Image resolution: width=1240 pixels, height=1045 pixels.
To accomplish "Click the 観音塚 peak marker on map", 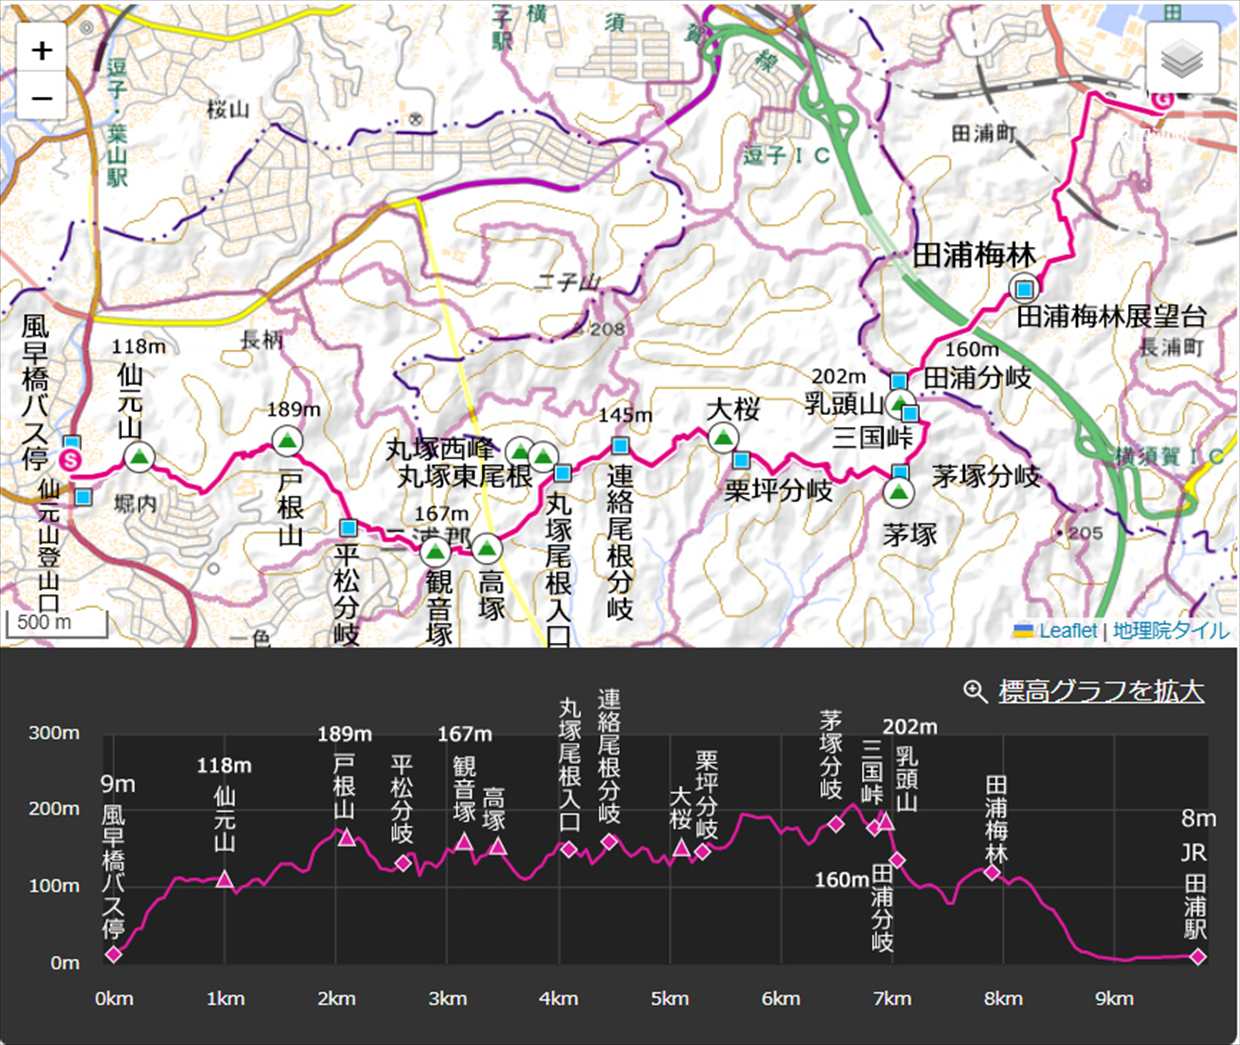I will pos(434,551).
